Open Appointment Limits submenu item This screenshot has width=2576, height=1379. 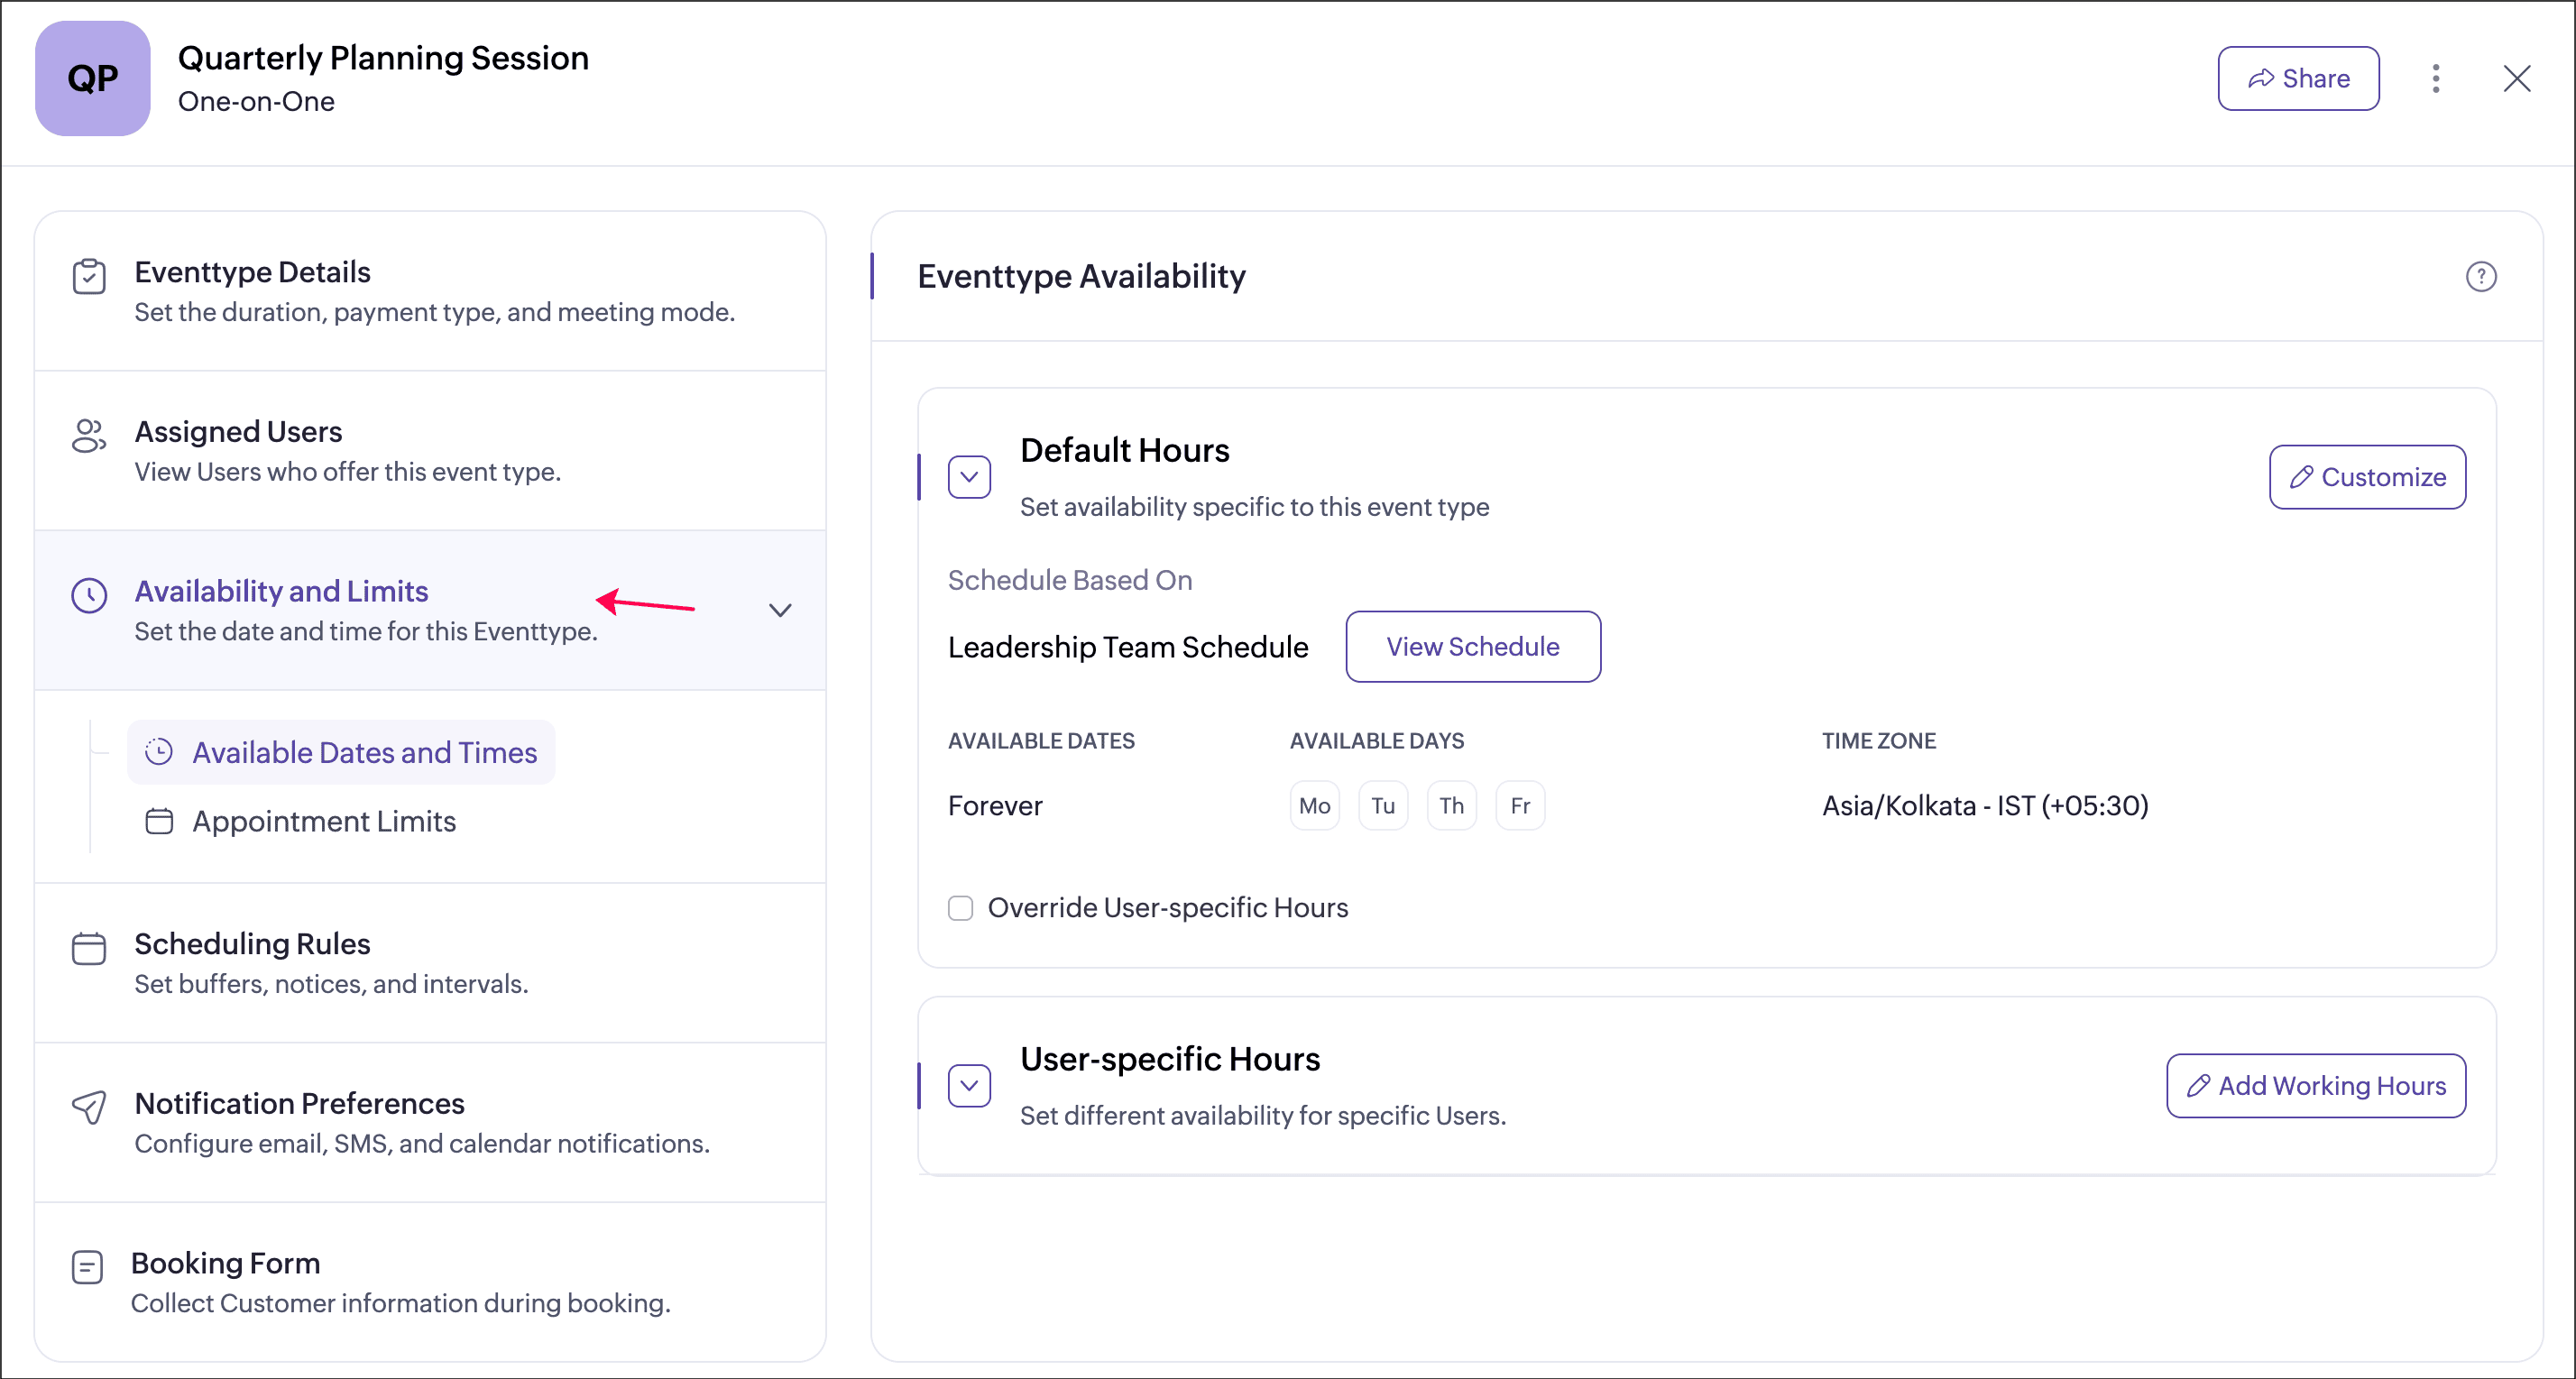[323, 821]
